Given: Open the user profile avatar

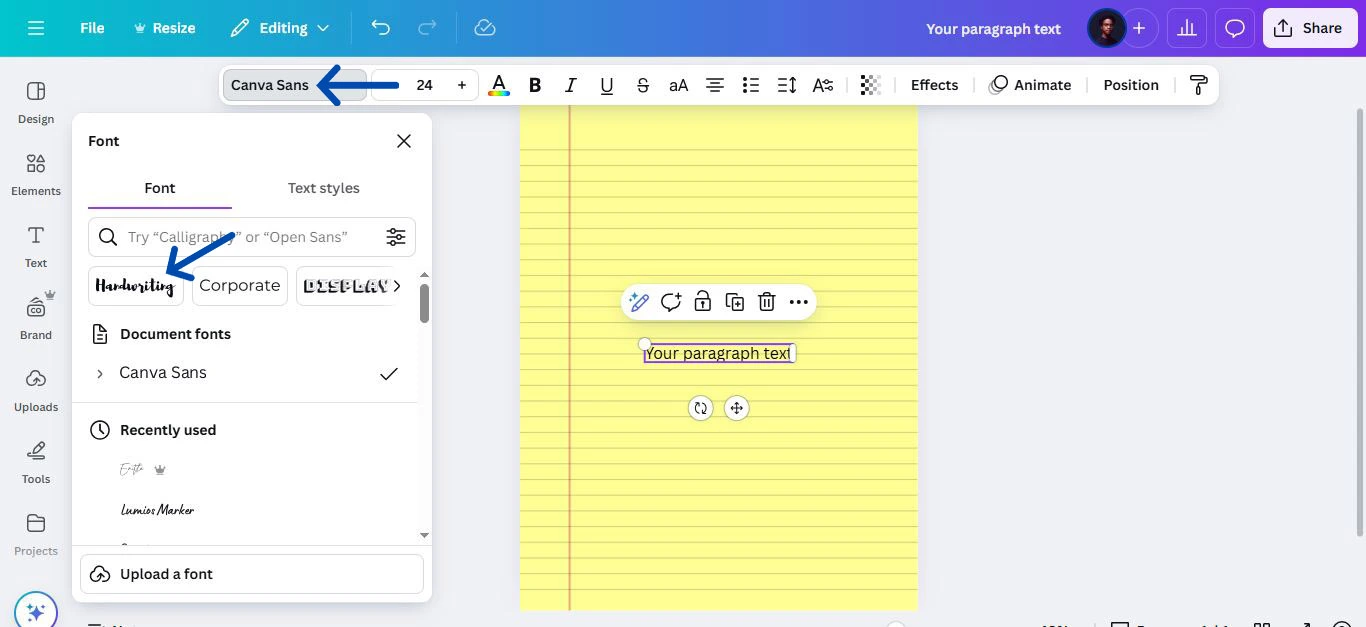Looking at the screenshot, I should [1106, 28].
